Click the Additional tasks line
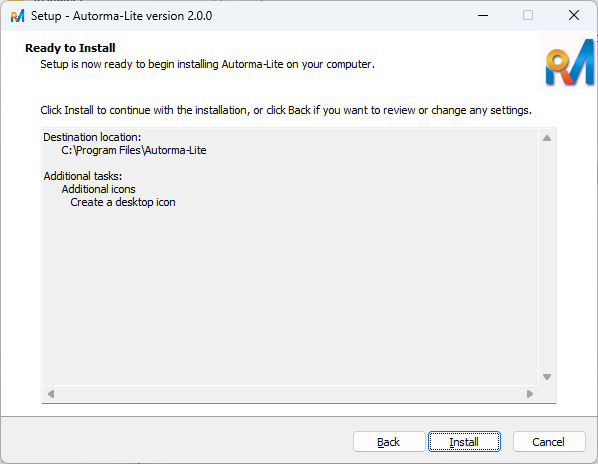Screen dimensions: 598x464 click(x=83, y=176)
